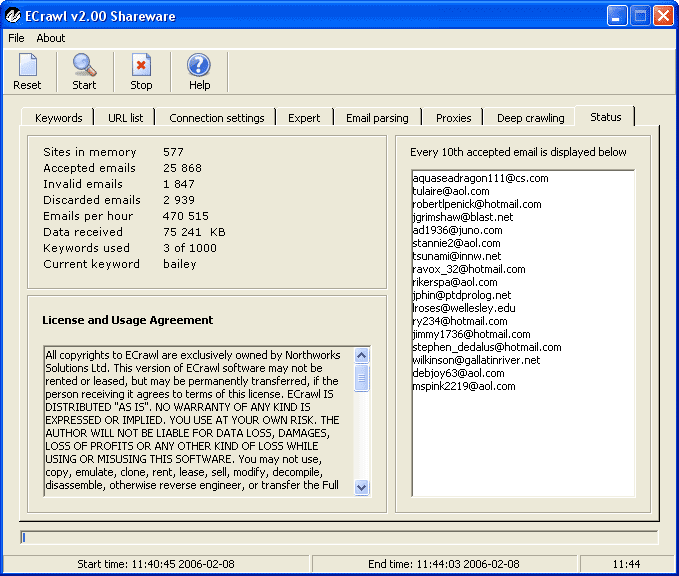The image size is (679, 576).
Task: Select email mspink2219@aol.com
Action: click(x=464, y=386)
